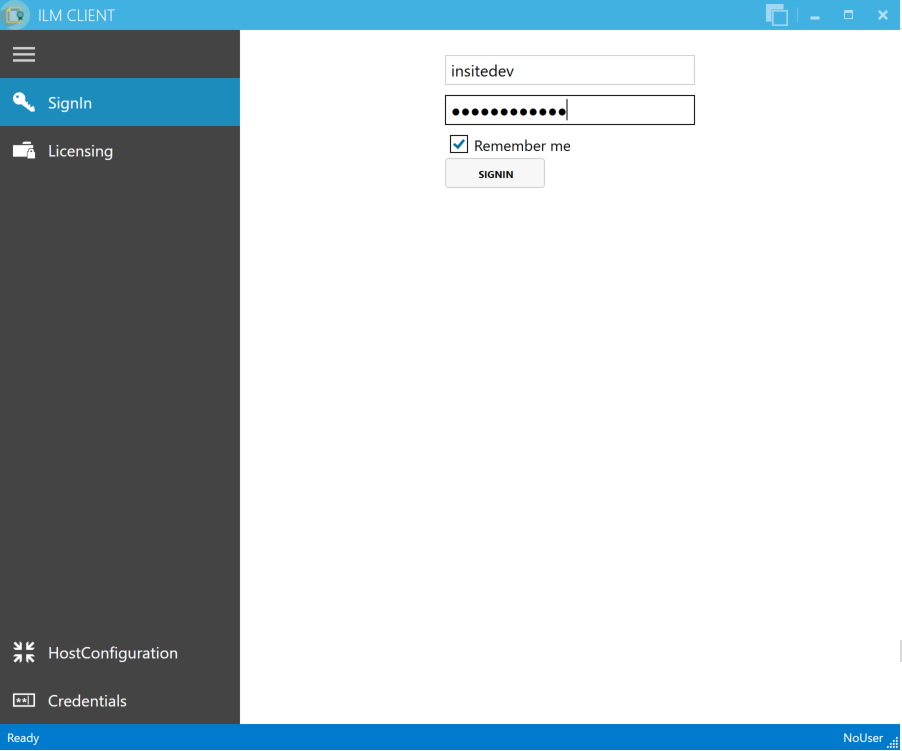The image size is (902, 751).
Task: Click the overlapping windows icon in title bar
Action: tap(776, 15)
